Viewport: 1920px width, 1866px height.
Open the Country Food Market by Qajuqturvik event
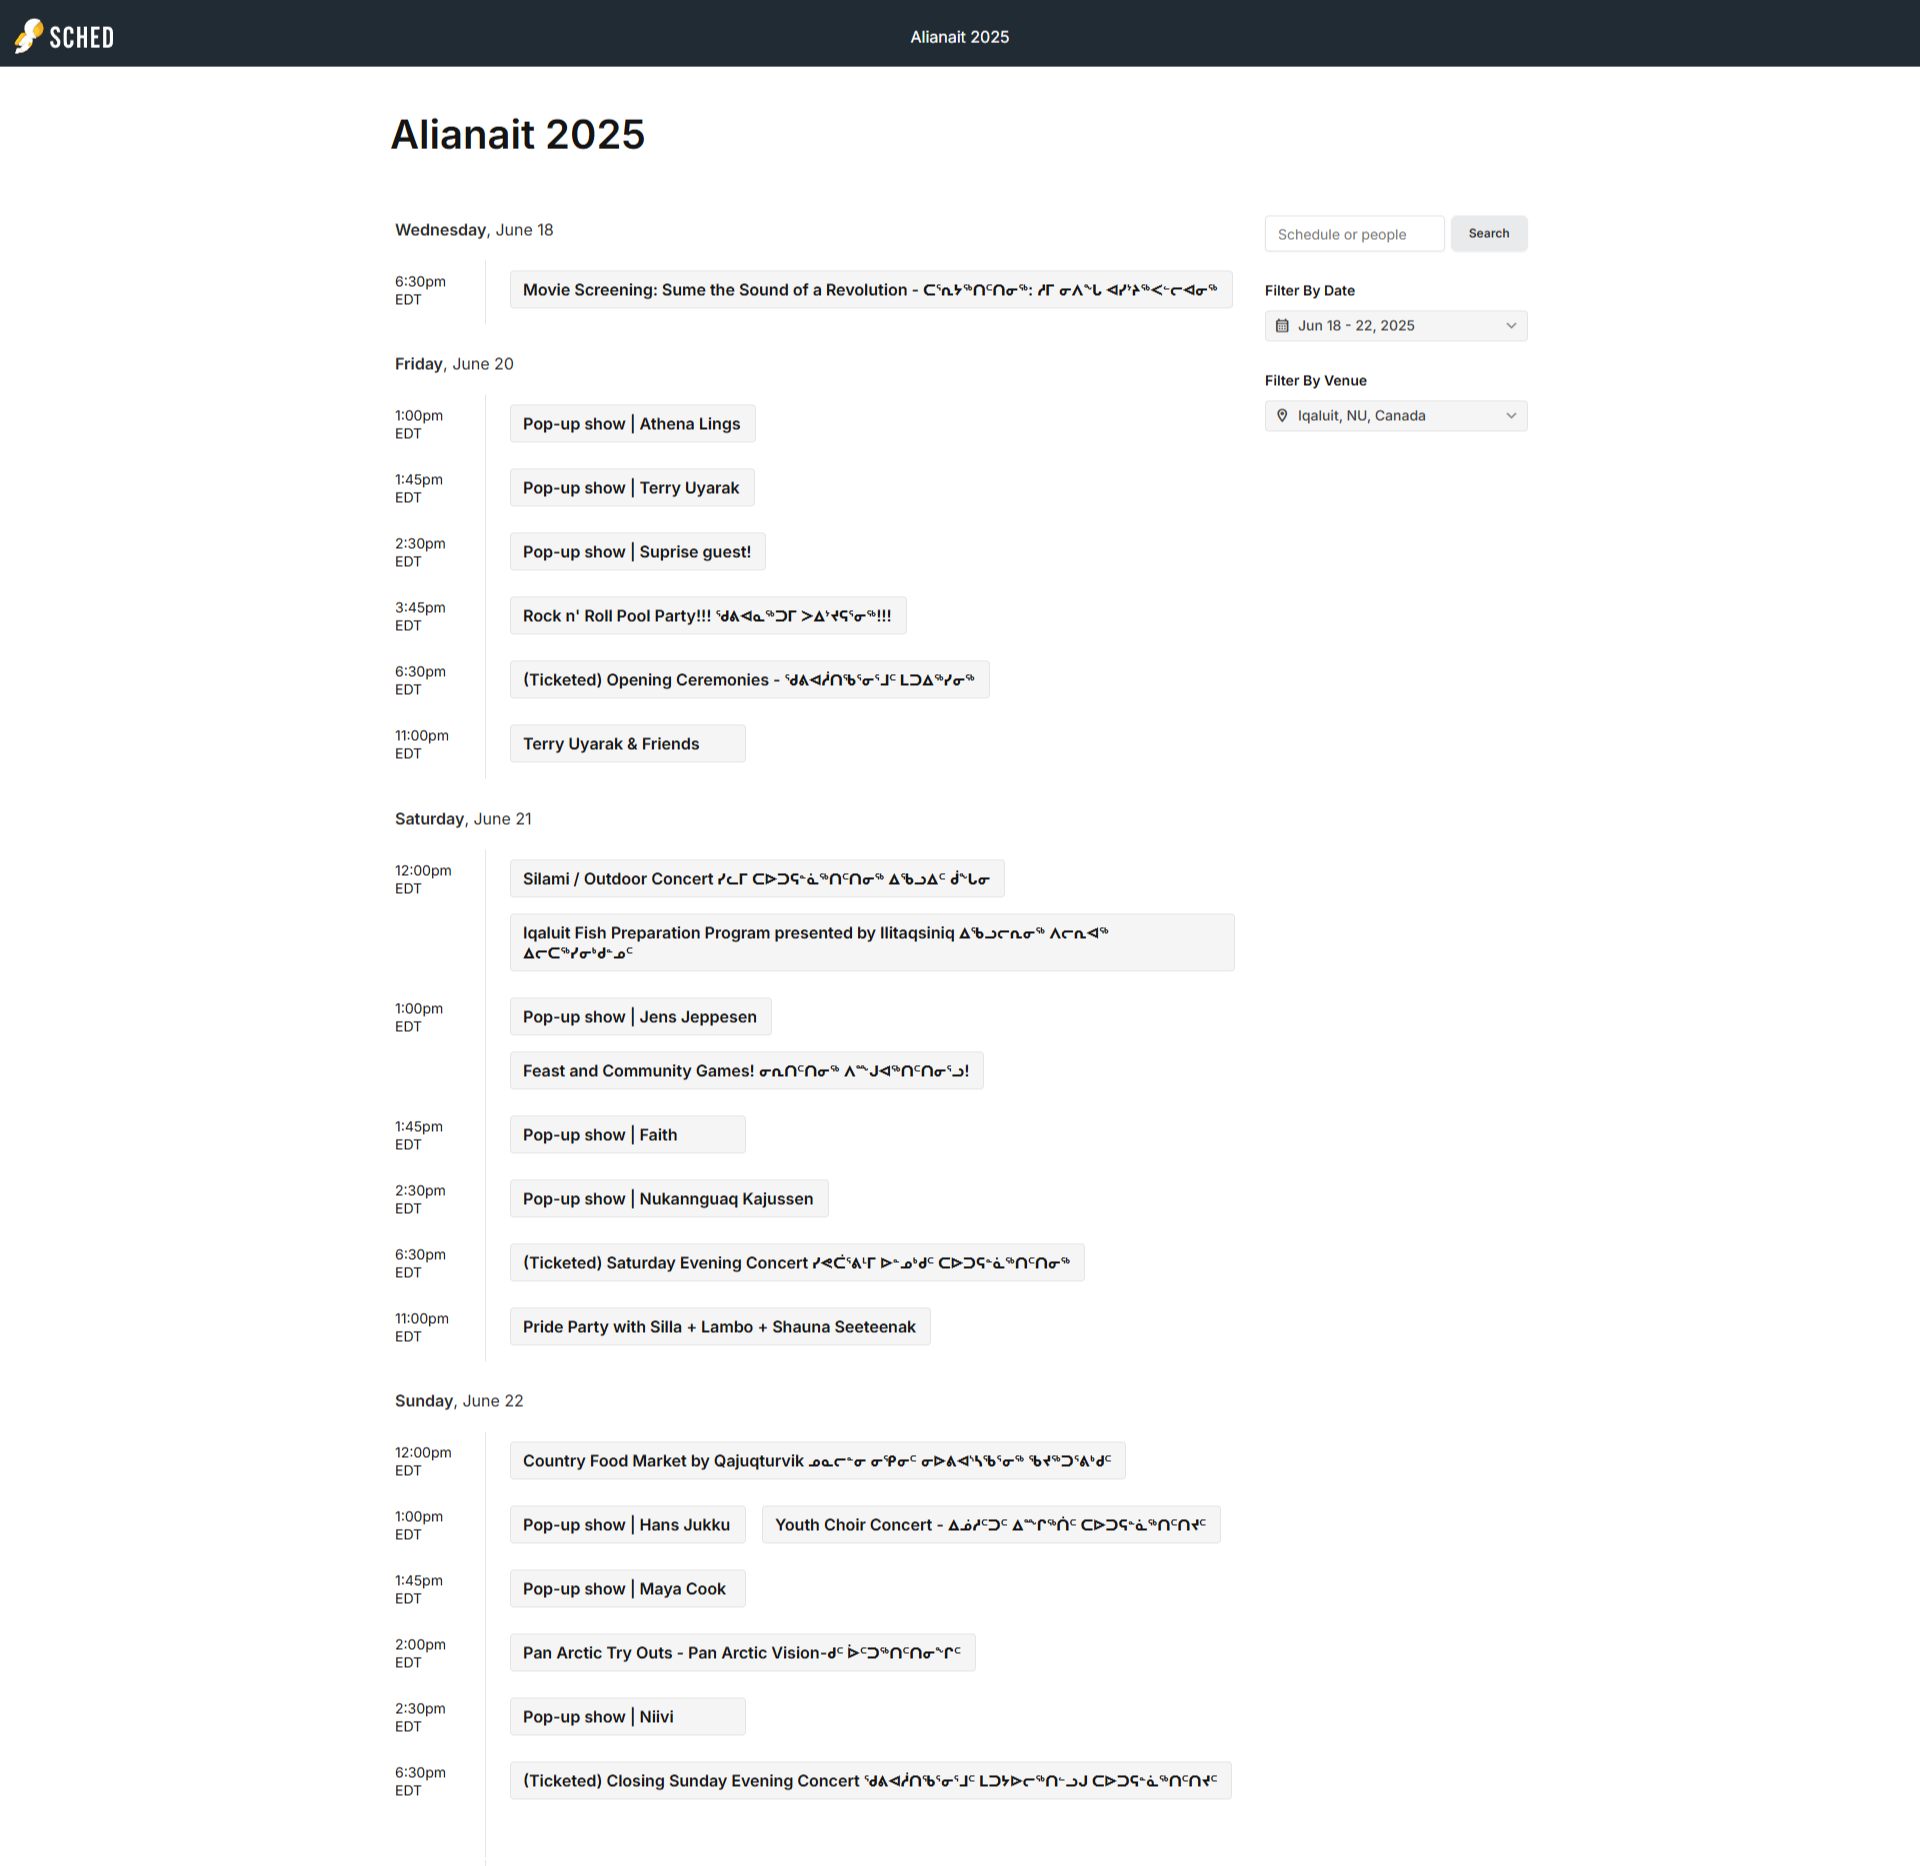tap(817, 1460)
